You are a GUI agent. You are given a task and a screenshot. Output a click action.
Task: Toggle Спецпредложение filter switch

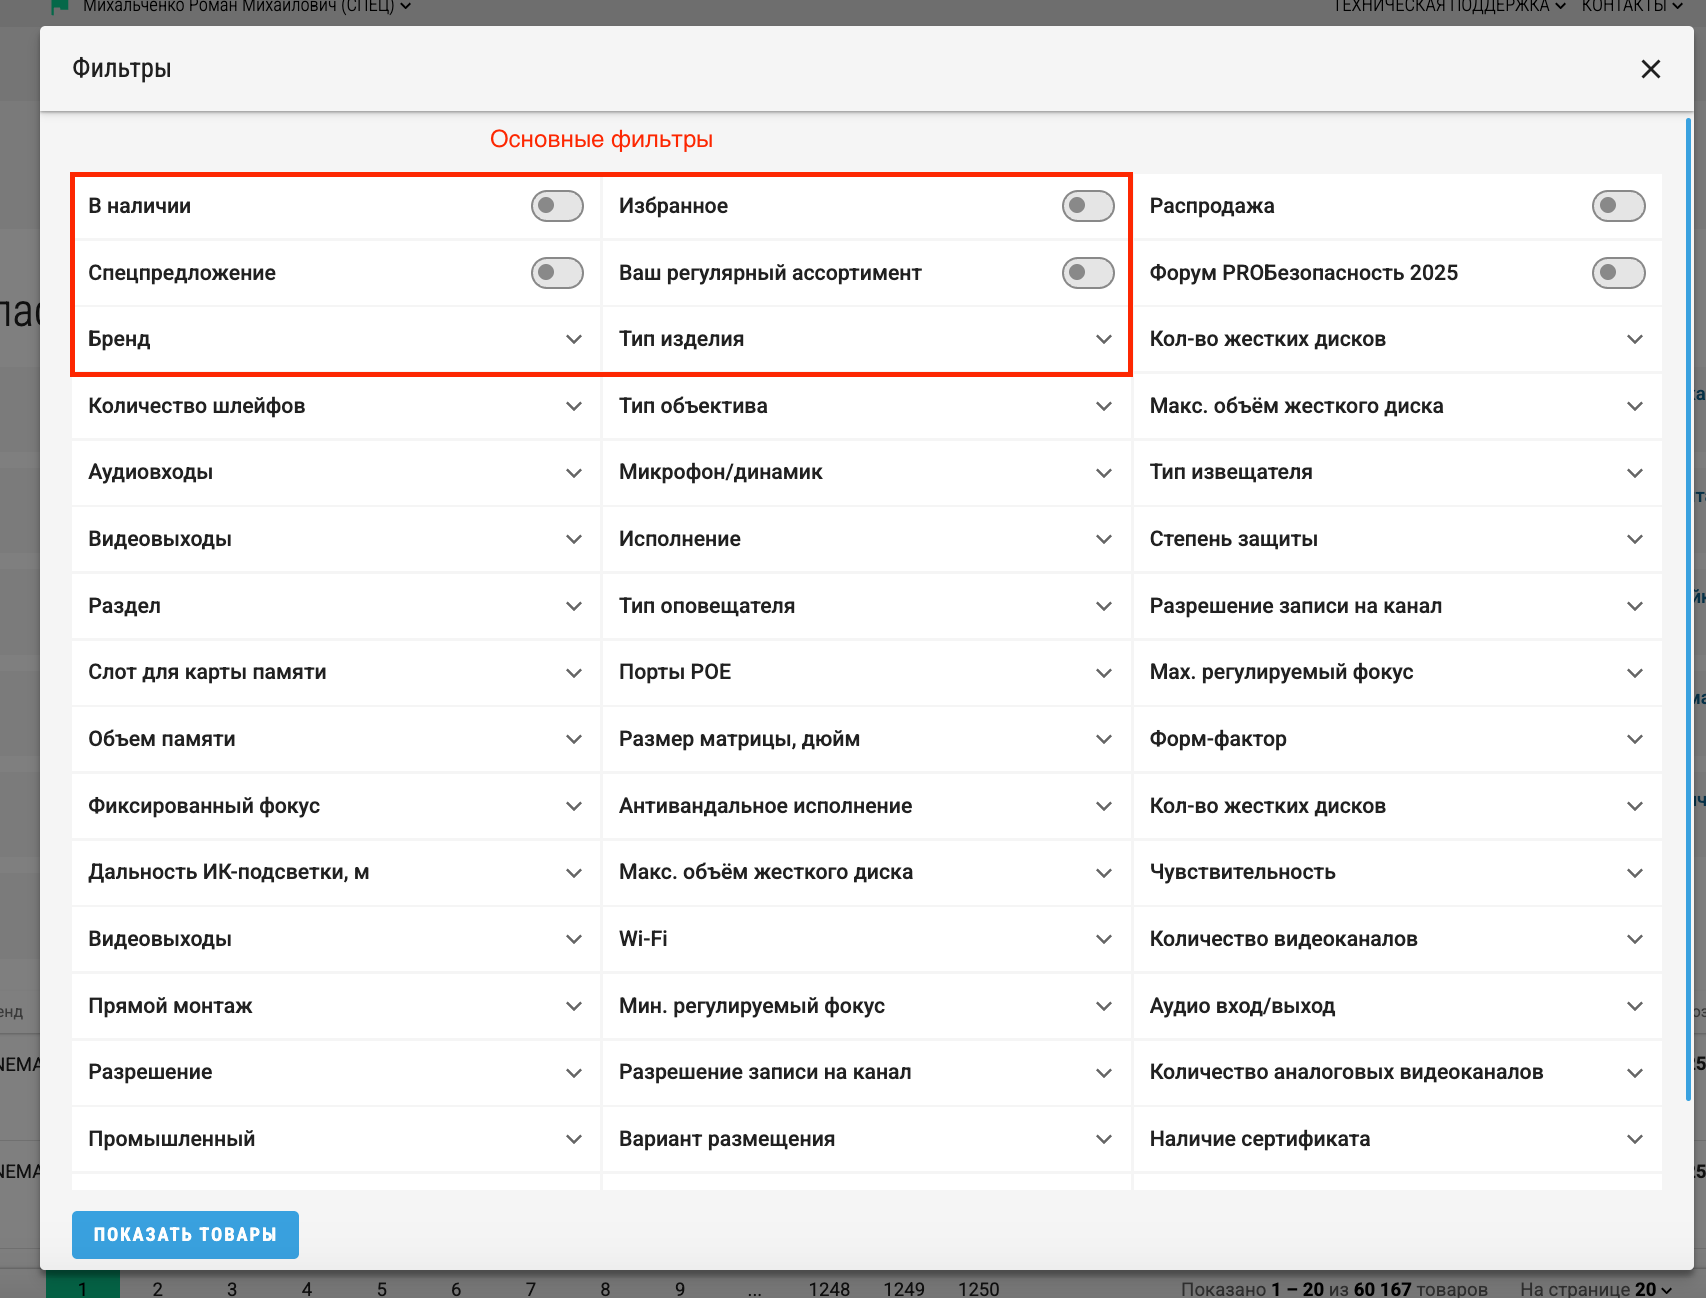557,273
